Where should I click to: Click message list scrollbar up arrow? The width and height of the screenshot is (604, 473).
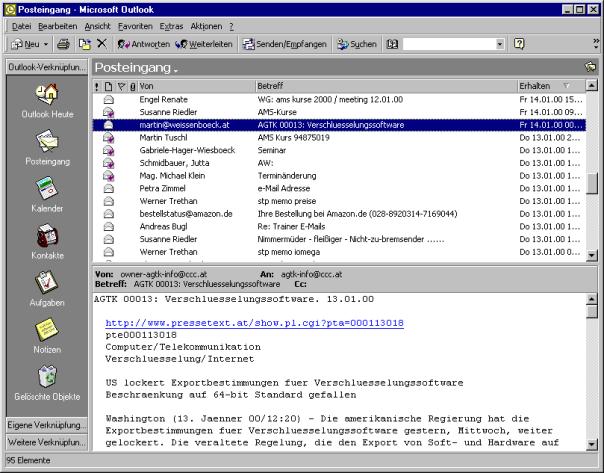(591, 85)
